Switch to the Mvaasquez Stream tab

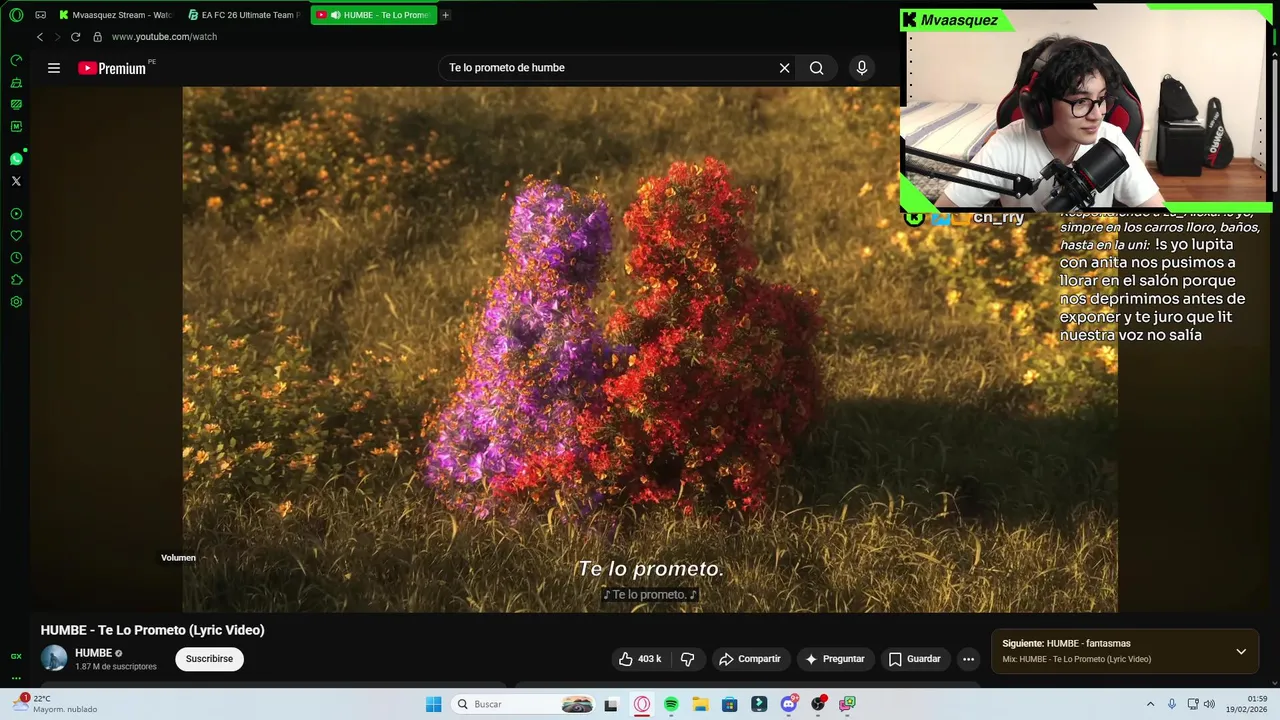click(115, 15)
